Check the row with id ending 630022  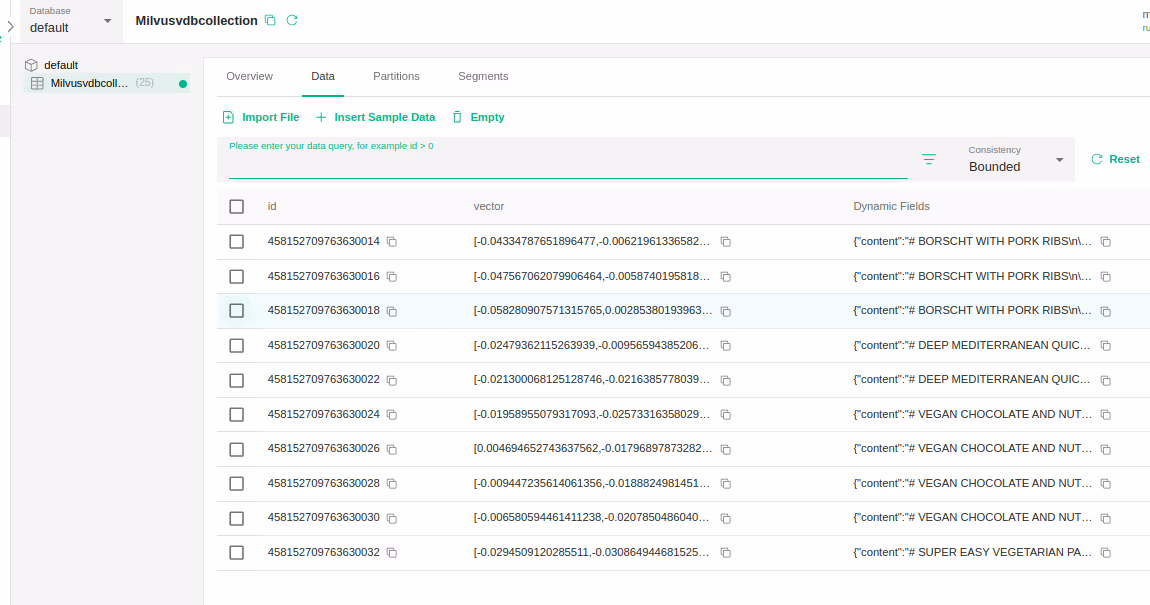(x=236, y=380)
